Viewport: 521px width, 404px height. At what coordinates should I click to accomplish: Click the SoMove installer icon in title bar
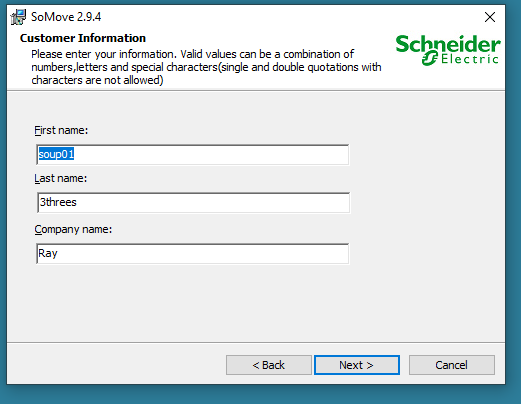click(18, 17)
